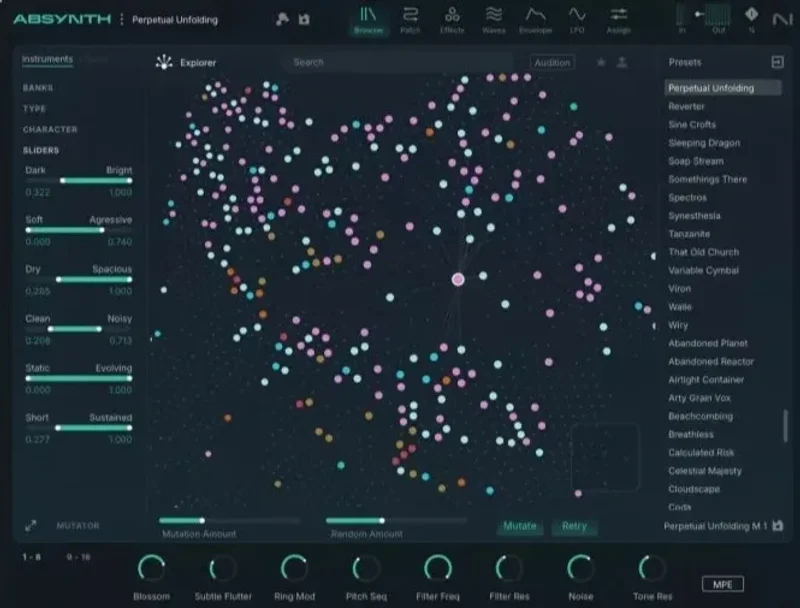
Task: Click the Retry button
Action: point(574,526)
